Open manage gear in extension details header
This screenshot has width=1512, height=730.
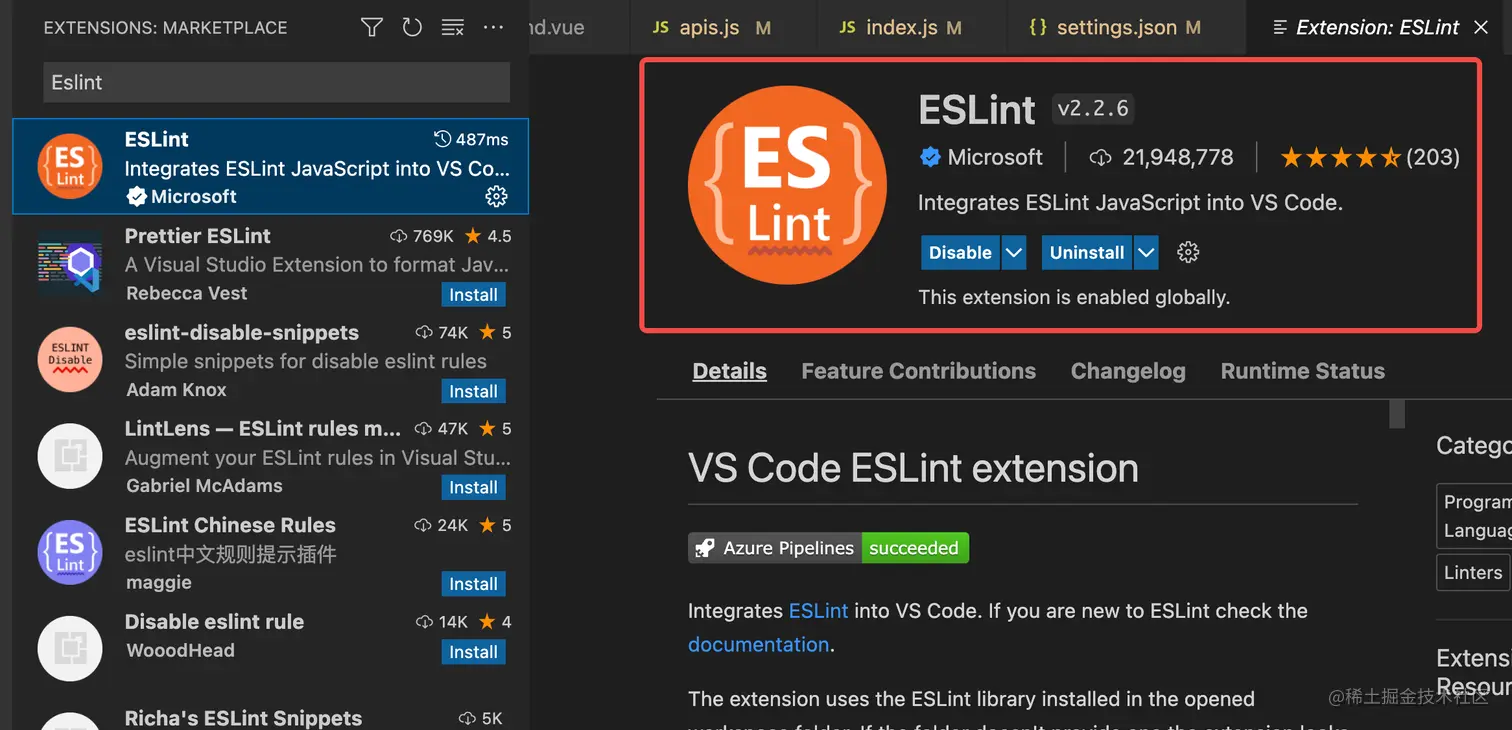[x=1188, y=253]
